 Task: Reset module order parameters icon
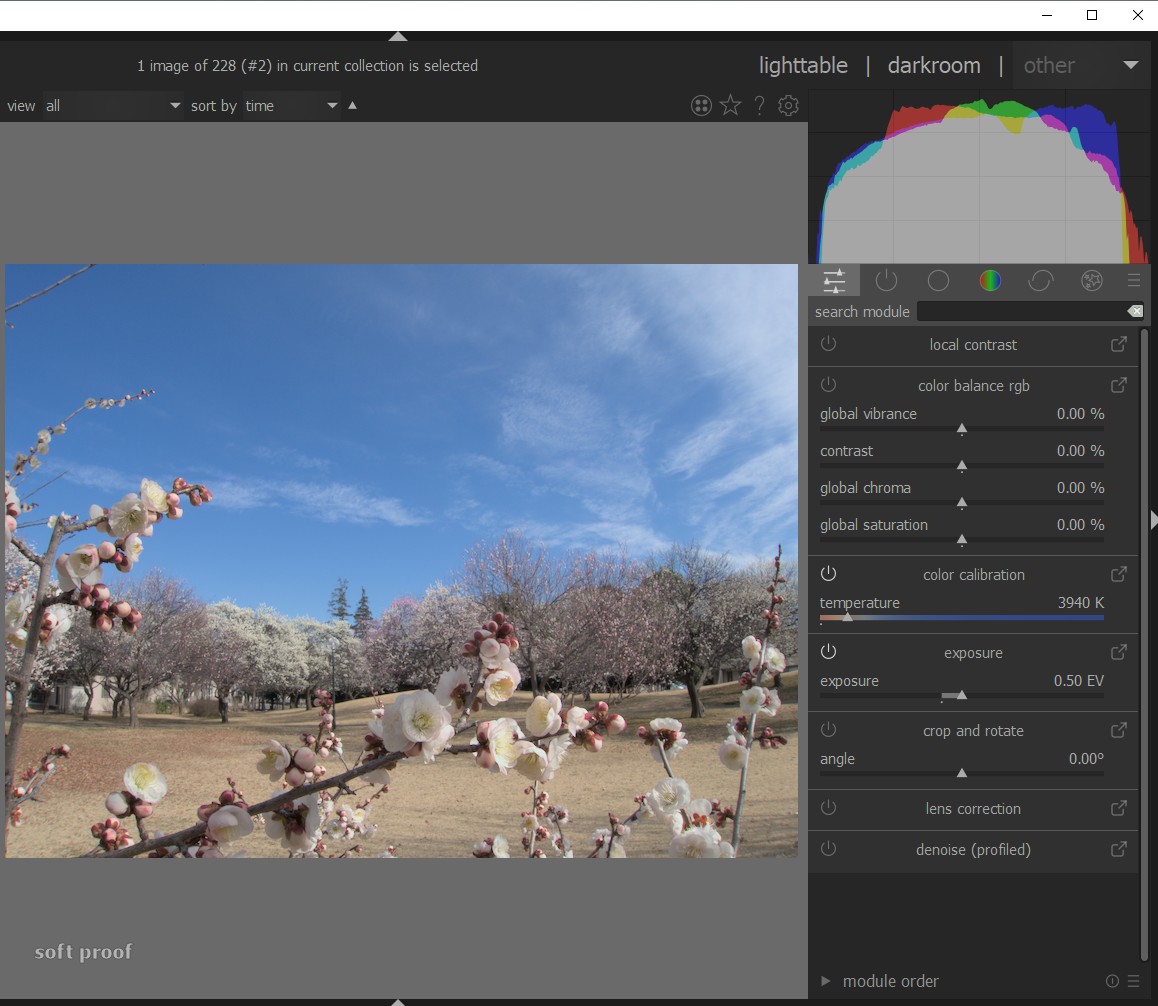tap(1111, 981)
